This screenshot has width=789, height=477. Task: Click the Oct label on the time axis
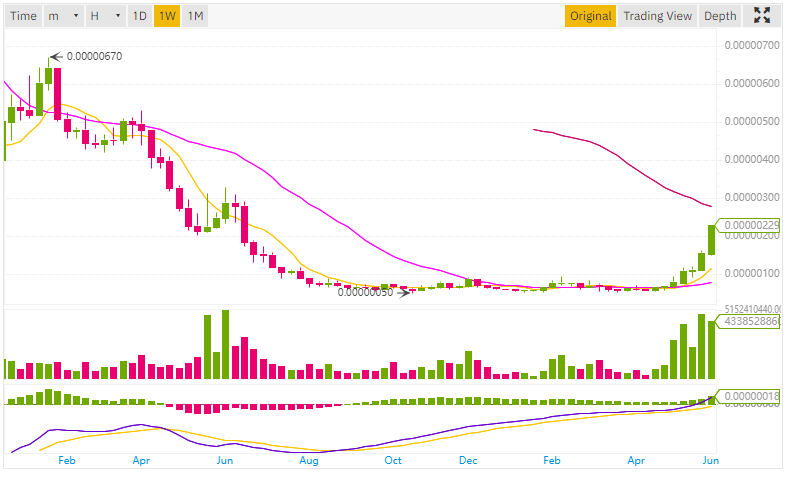[392, 460]
